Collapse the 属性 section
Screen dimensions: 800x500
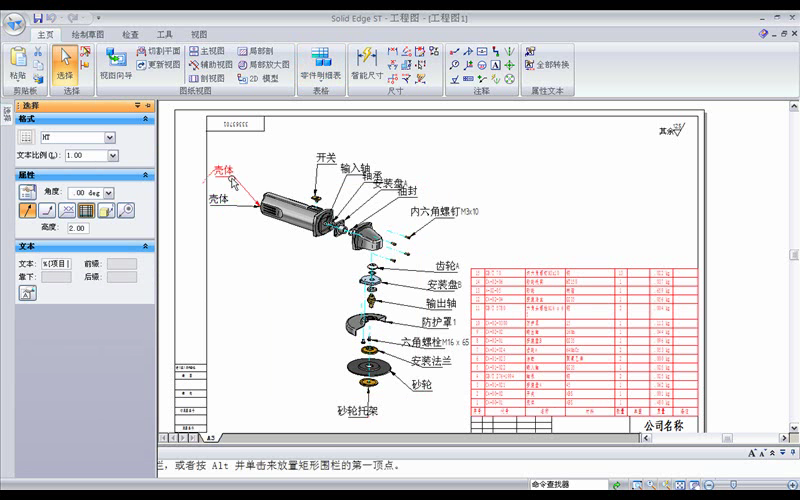tap(145, 175)
